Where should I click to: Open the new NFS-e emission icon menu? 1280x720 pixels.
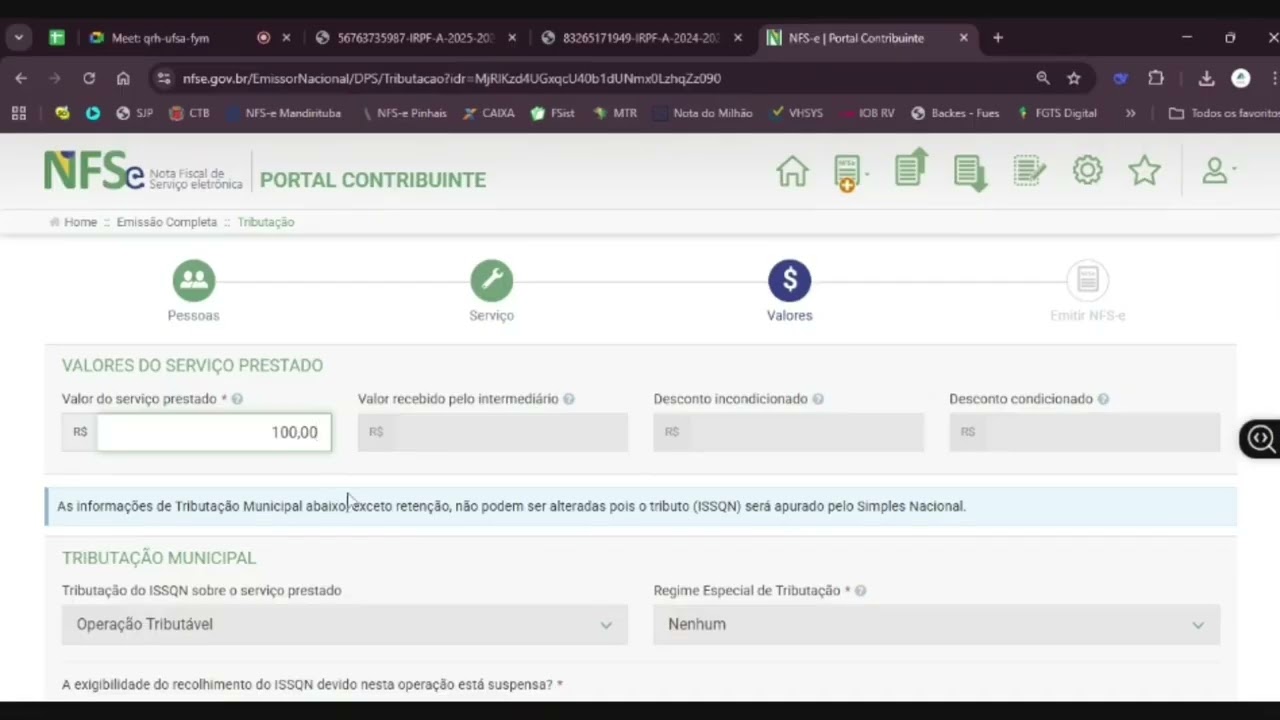[x=849, y=172]
